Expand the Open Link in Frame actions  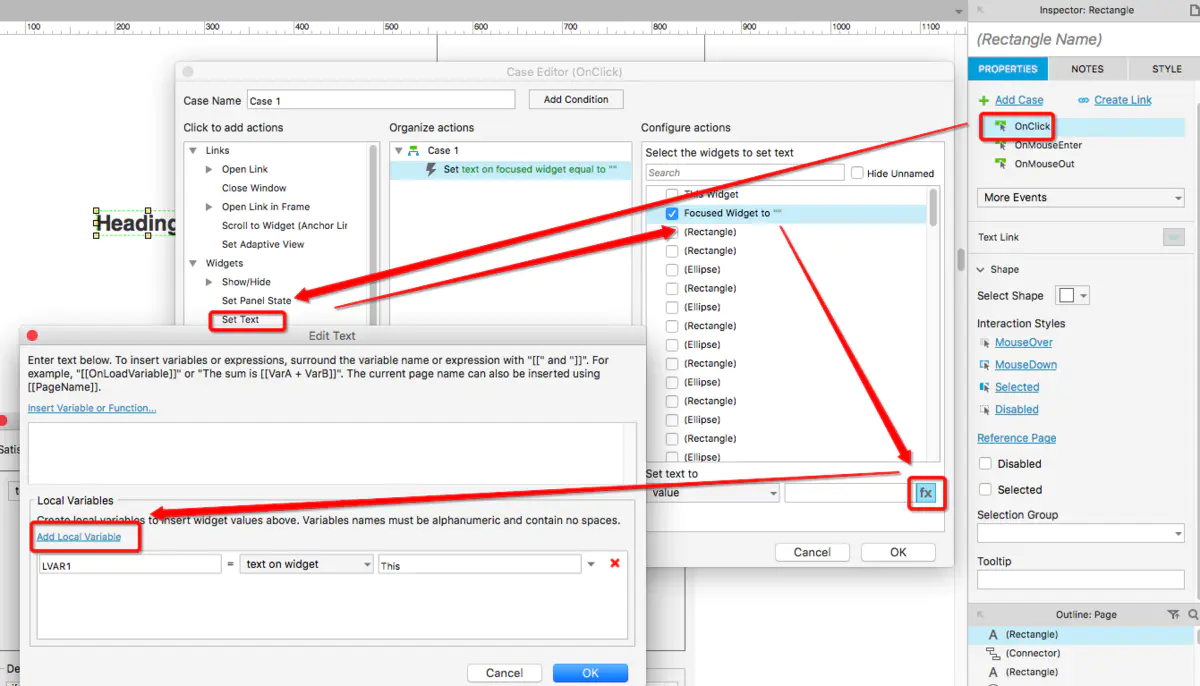209,207
